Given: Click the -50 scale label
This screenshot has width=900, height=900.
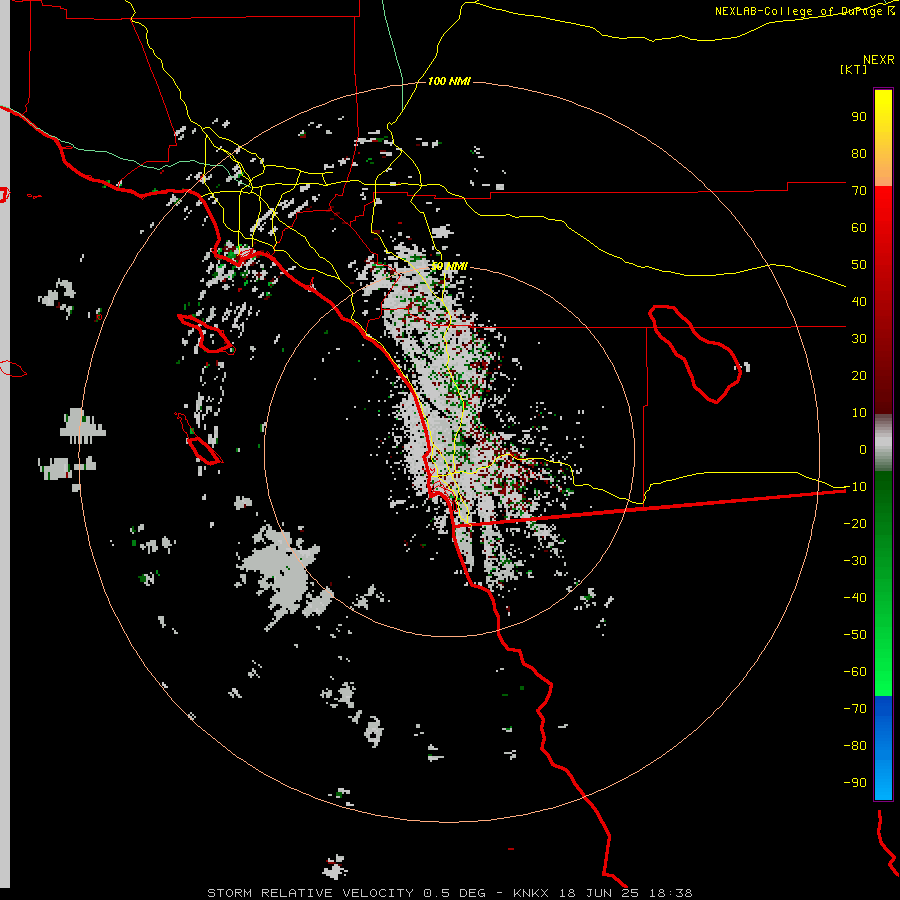Looking at the screenshot, I should (855, 634).
